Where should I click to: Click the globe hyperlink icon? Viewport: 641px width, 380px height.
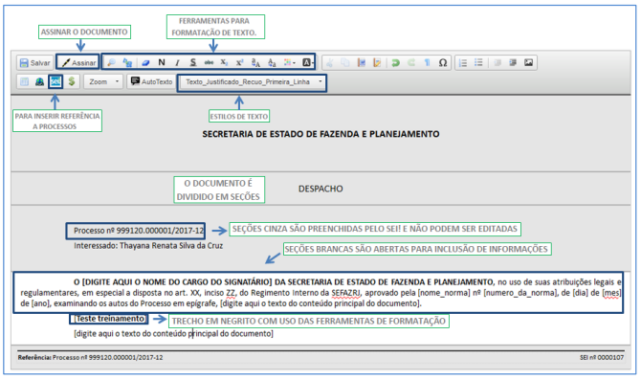pyautogui.click(x=40, y=81)
